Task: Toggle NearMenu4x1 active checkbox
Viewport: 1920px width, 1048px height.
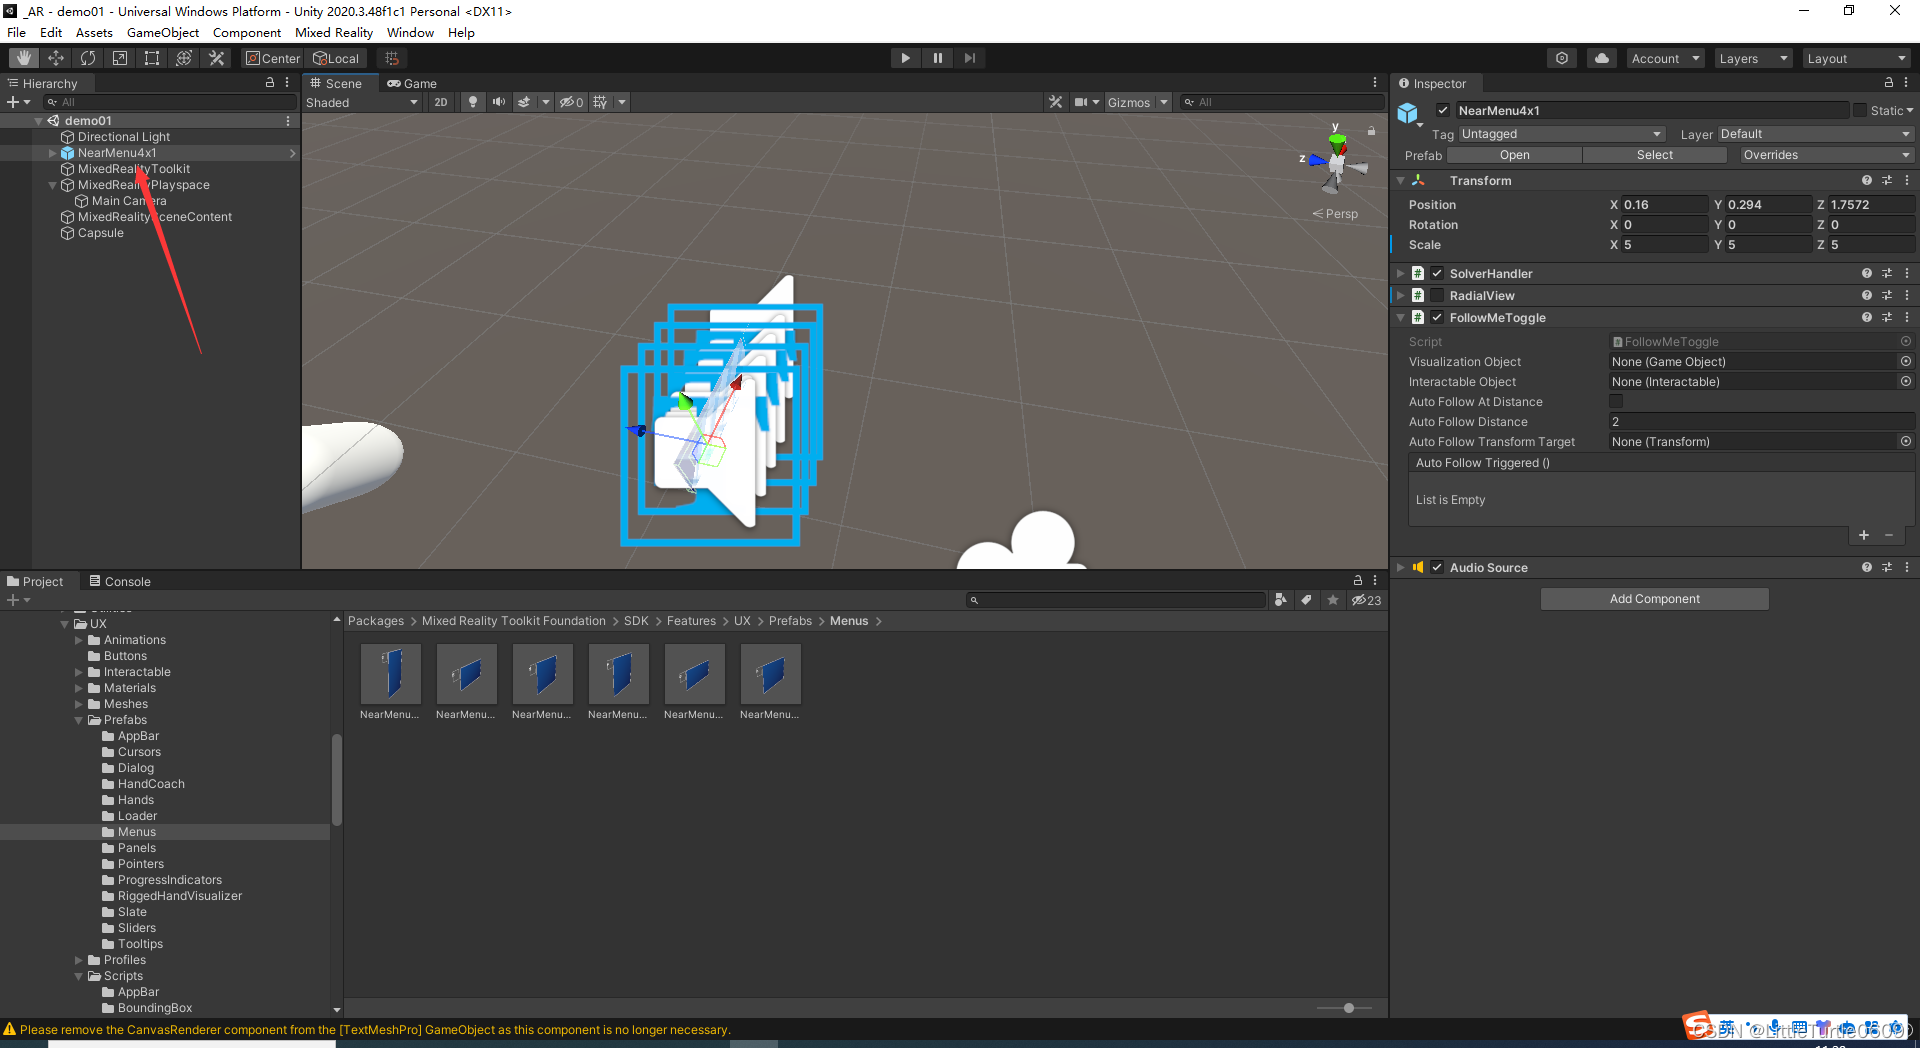Action: pos(1442,110)
